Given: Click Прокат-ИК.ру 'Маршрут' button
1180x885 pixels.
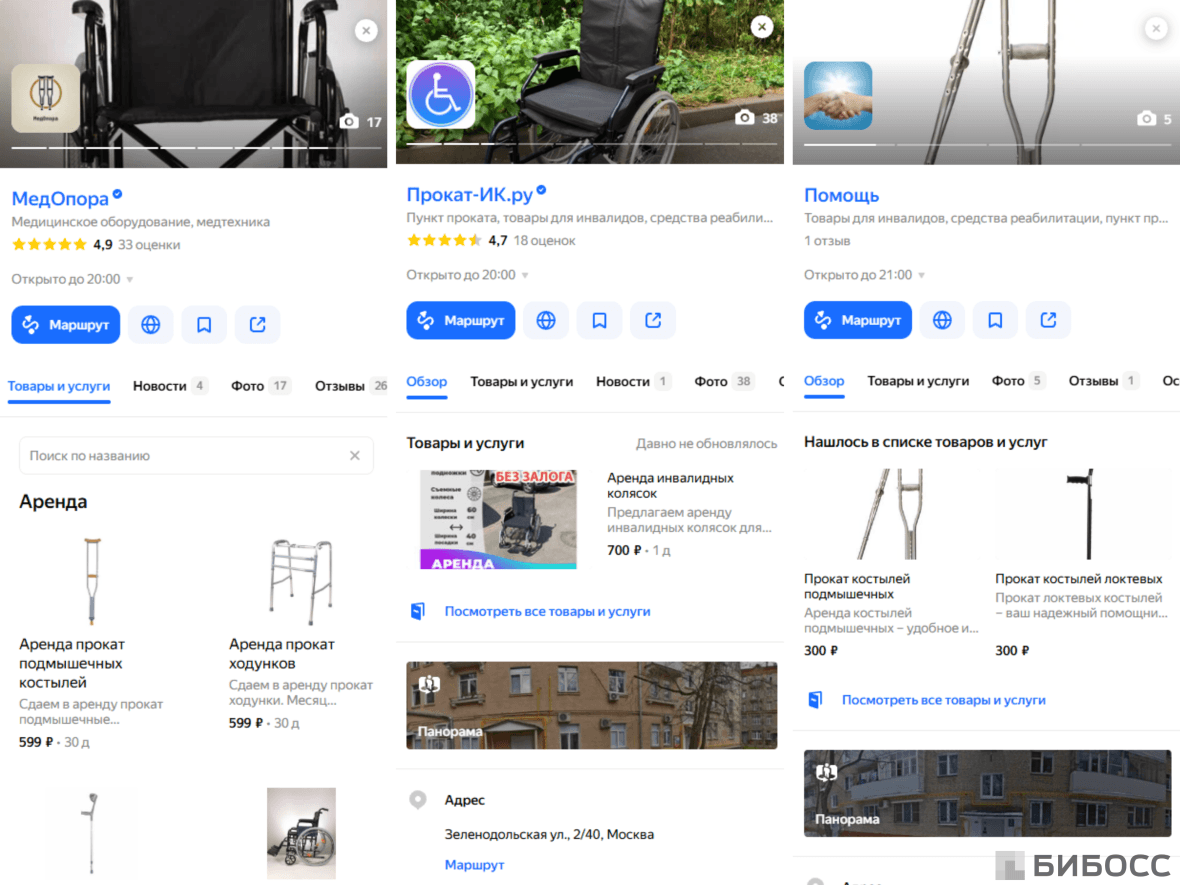Looking at the screenshot, I should coord(461,321).
